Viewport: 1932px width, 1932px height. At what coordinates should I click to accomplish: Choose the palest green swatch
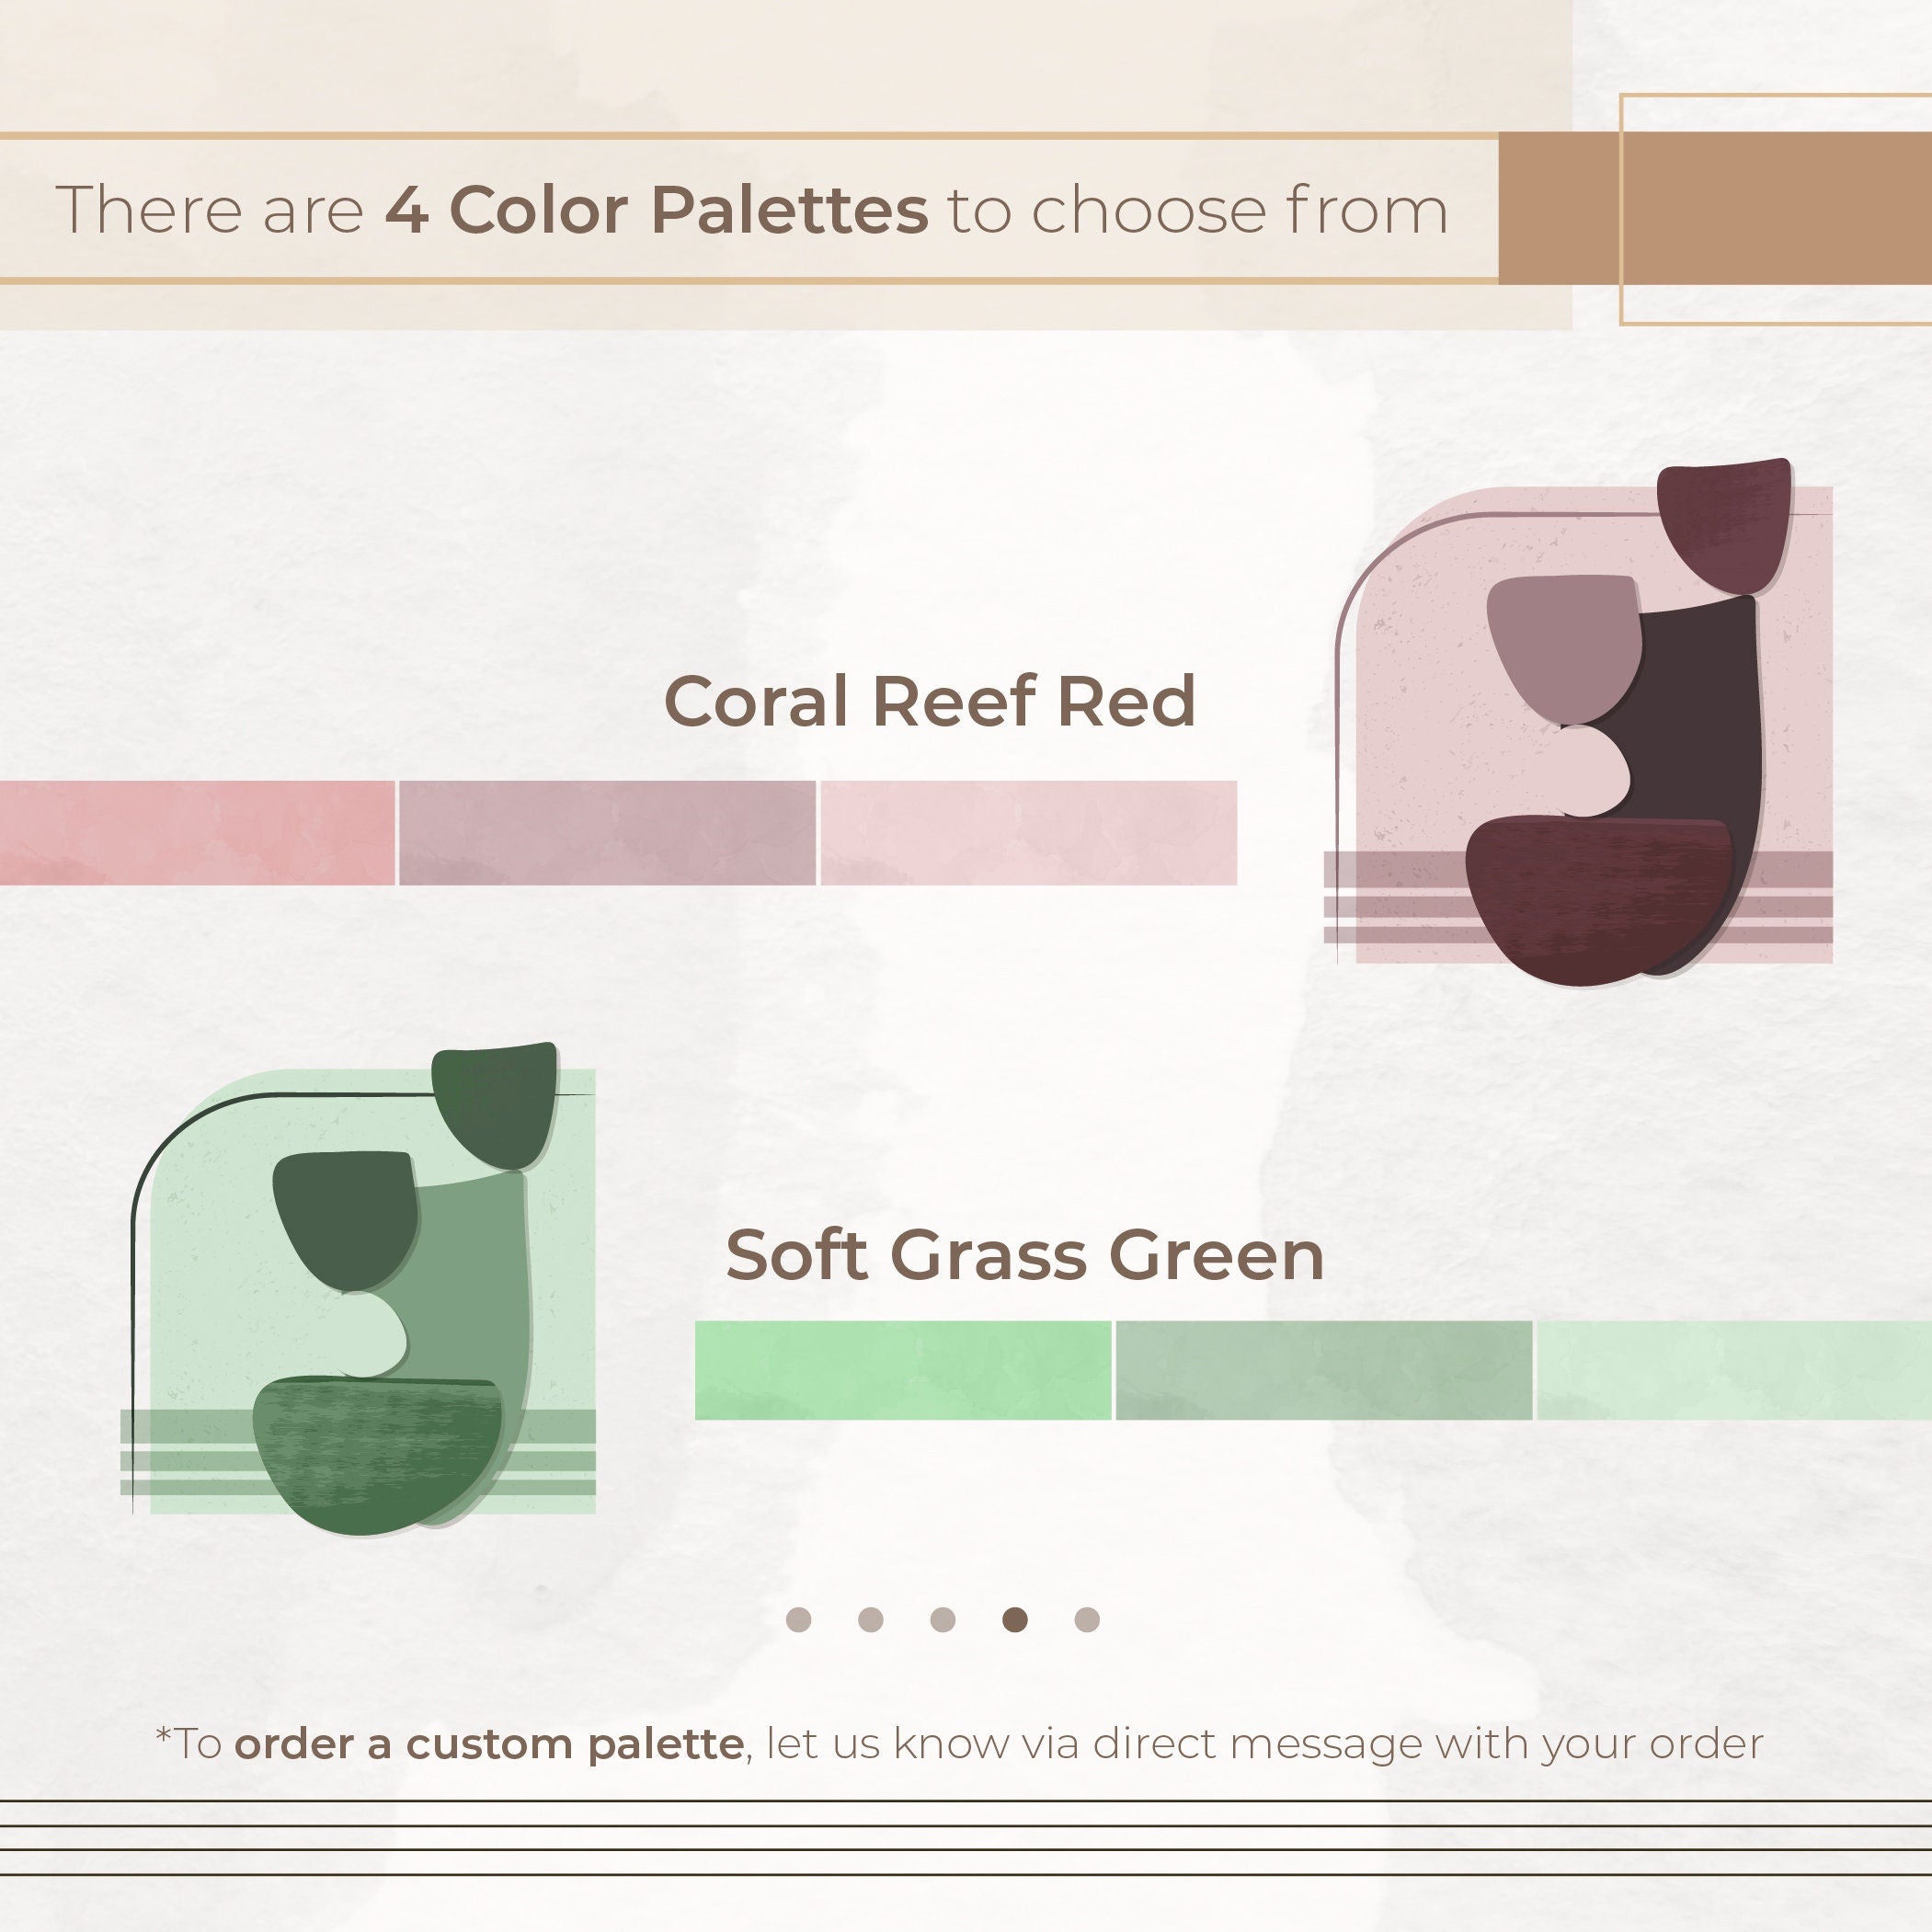(1733, 1370)
